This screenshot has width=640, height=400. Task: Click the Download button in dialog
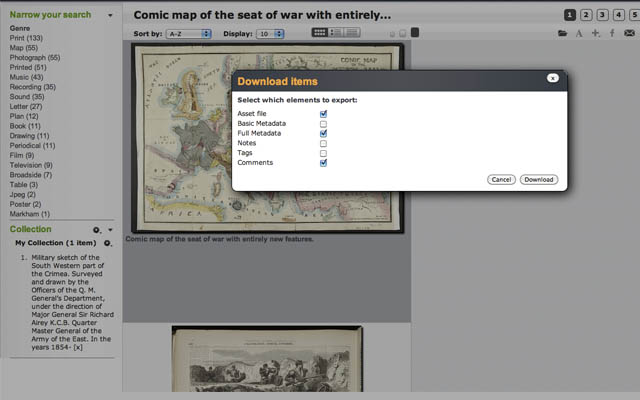[x=539, y=180]
